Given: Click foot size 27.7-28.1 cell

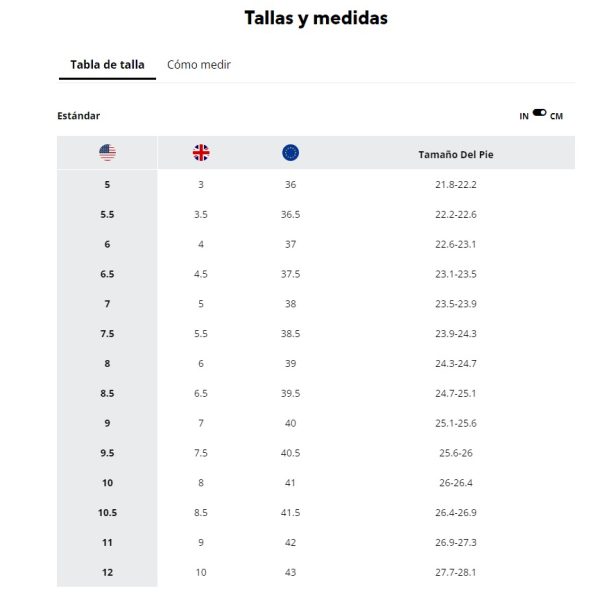Looking at the screenshot, I should point(456,572).
